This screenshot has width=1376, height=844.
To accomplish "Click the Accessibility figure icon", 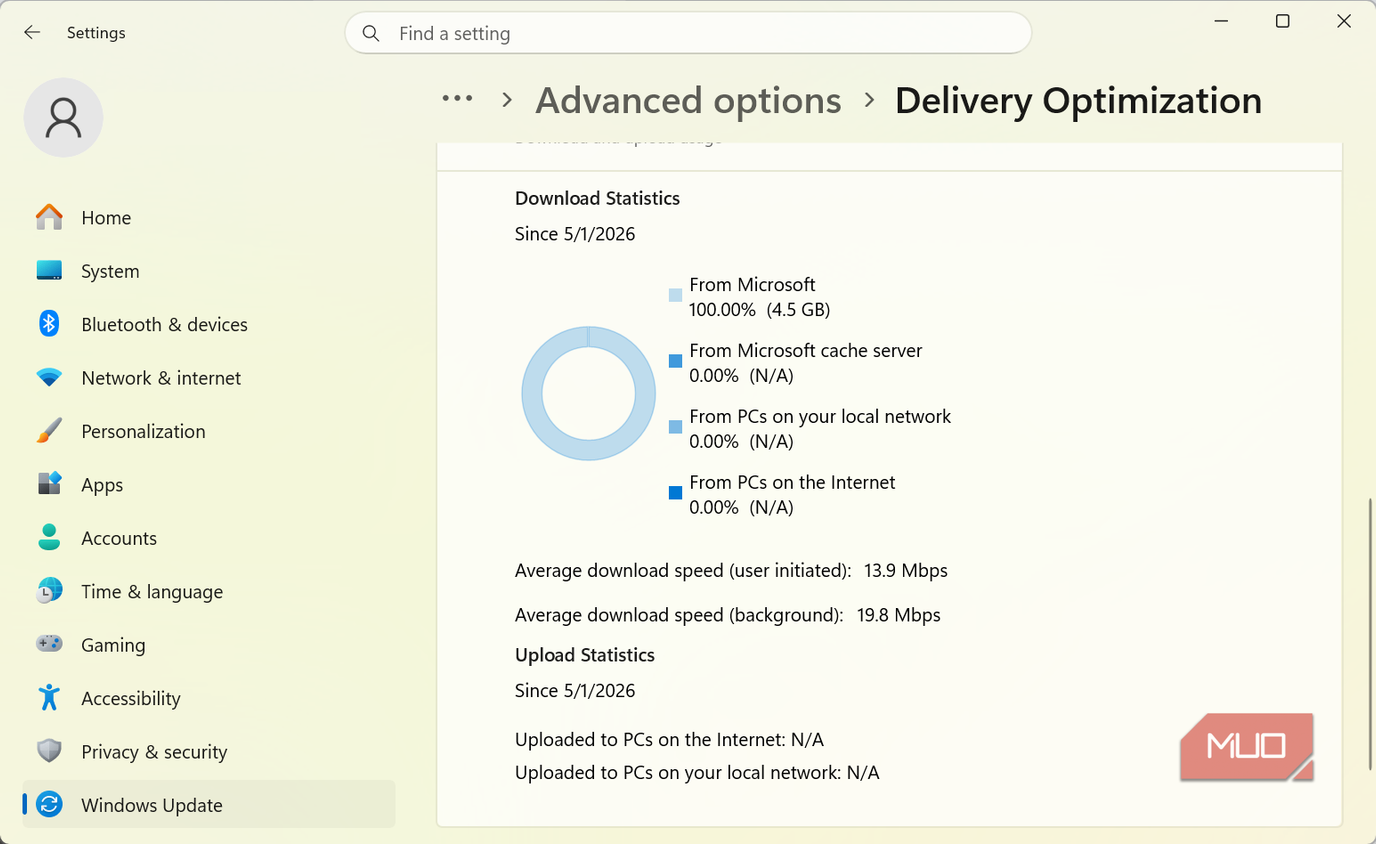I will pyautogui.click(x=49, y=698).
